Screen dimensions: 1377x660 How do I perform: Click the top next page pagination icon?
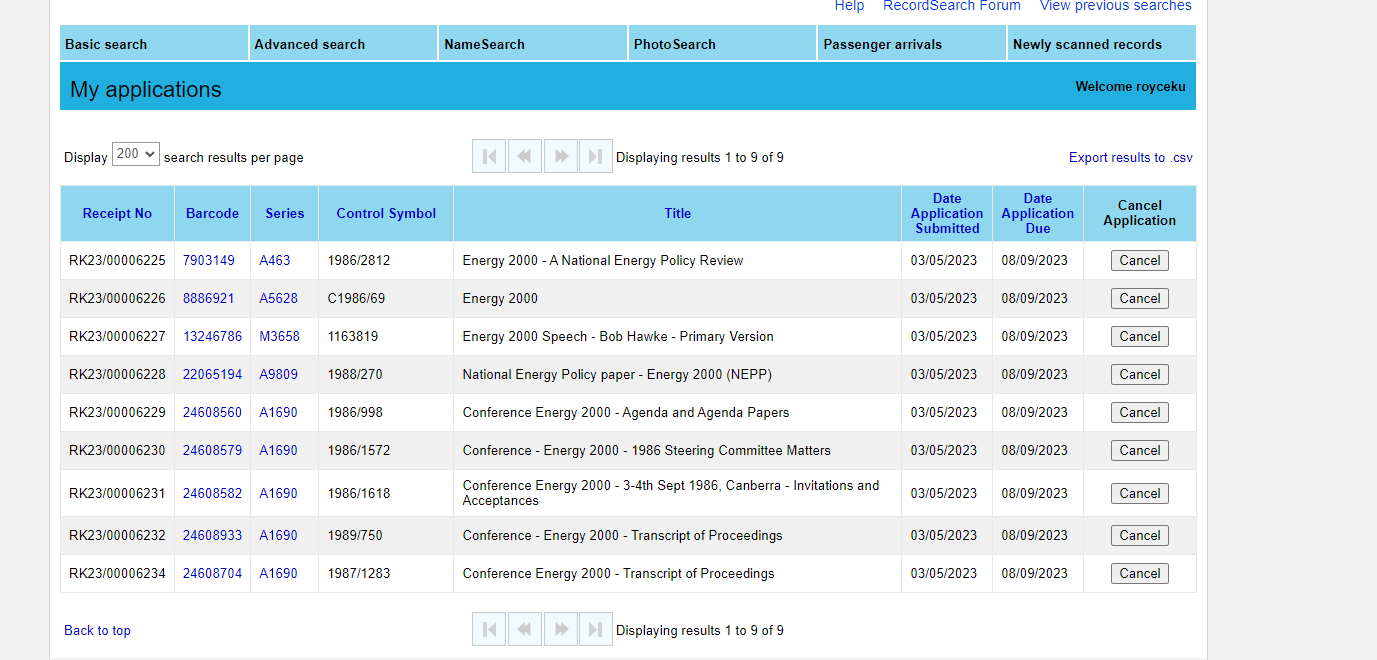pyautogui.click(x=561, y=156)
